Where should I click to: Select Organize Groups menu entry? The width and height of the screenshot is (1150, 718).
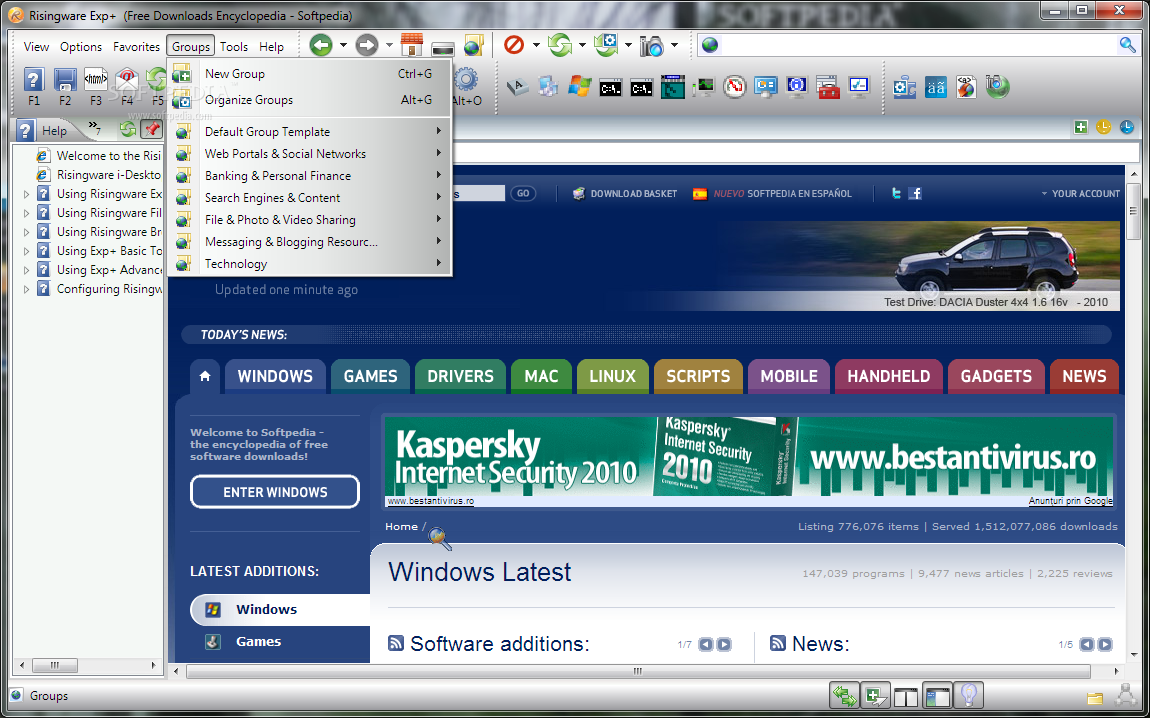click(310, 100)
